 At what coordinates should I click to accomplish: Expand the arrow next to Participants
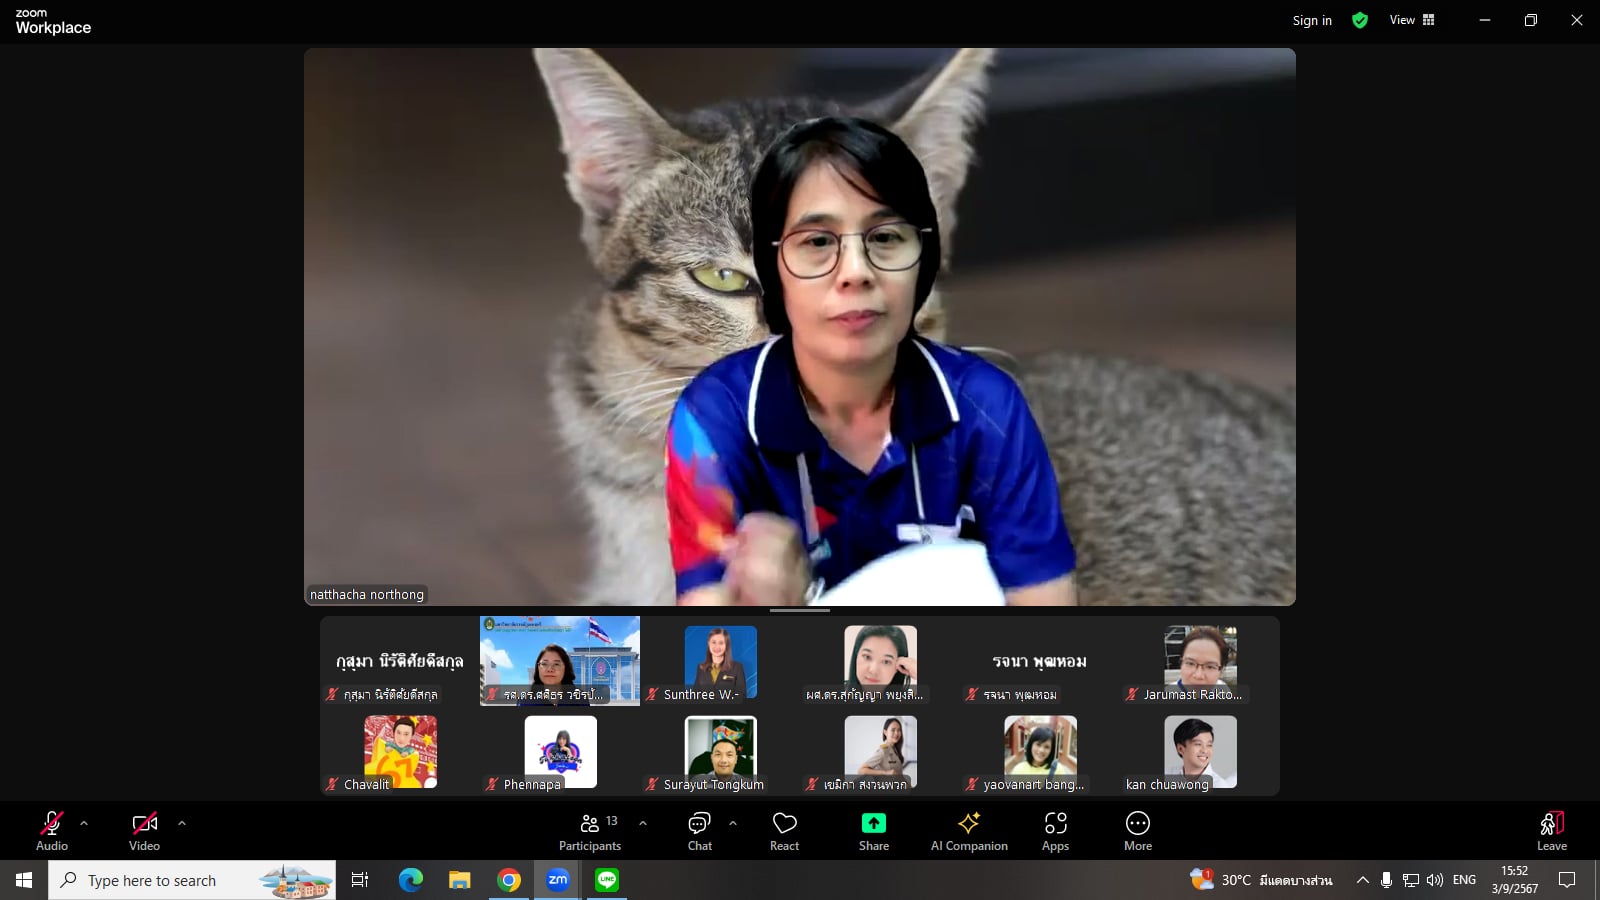(x=643, y=823)
